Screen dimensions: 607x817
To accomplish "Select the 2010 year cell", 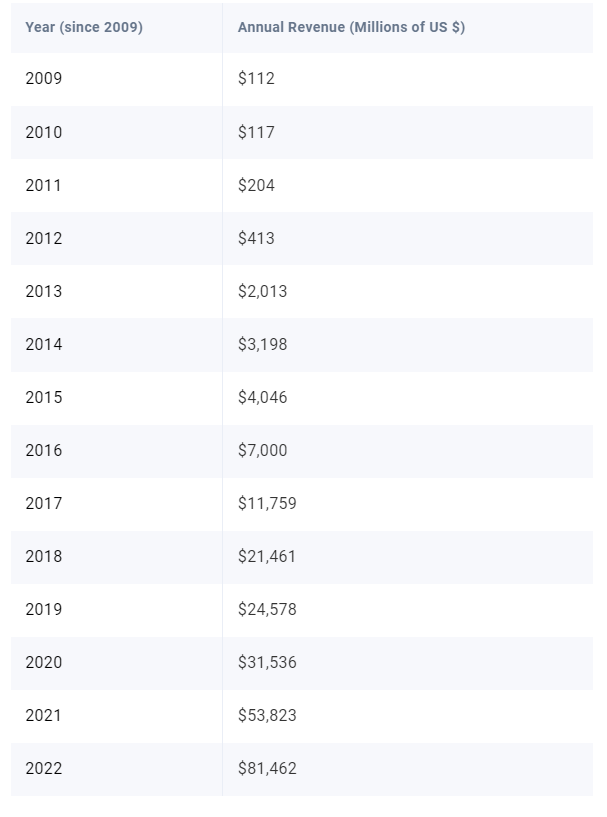I will point(44,132).
